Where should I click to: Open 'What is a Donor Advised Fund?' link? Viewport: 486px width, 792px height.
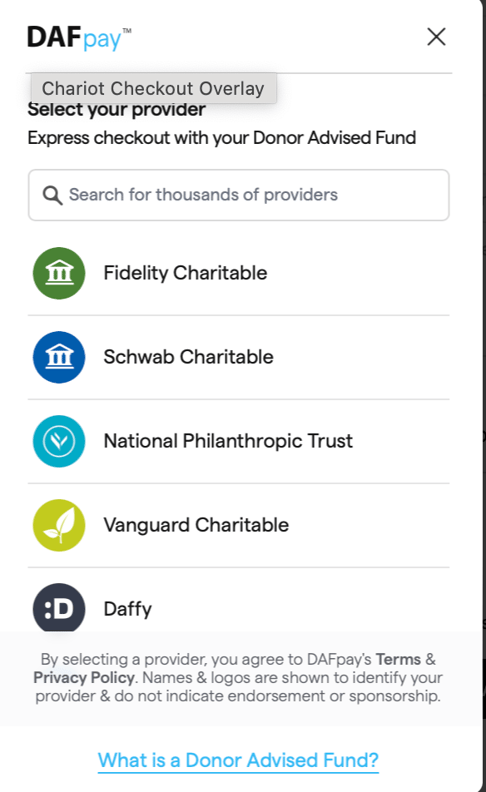238,760
